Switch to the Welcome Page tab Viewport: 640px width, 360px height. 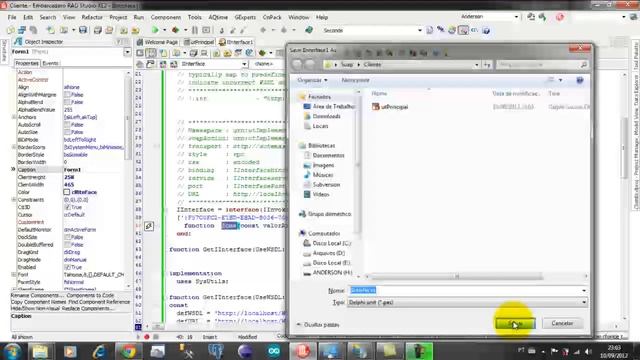click(x=158, y=42)
